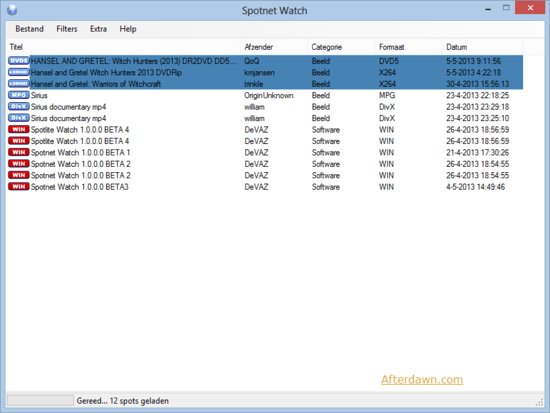Click the sender 'trinkle'
Viewport: 550px width, 413px height.
(x=253, y=84)
